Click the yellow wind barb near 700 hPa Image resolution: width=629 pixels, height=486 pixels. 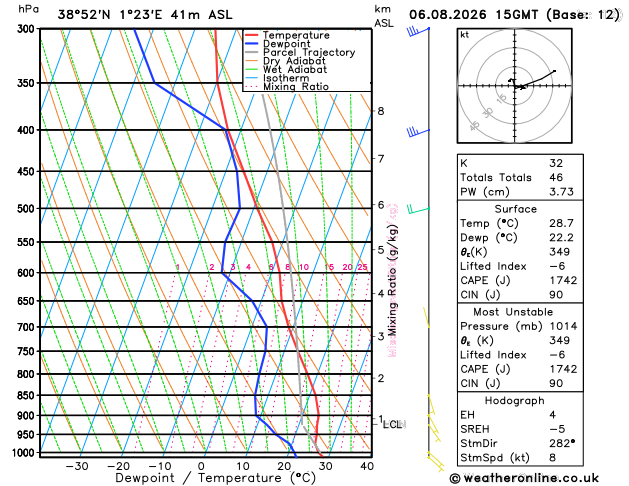(426, 318)
